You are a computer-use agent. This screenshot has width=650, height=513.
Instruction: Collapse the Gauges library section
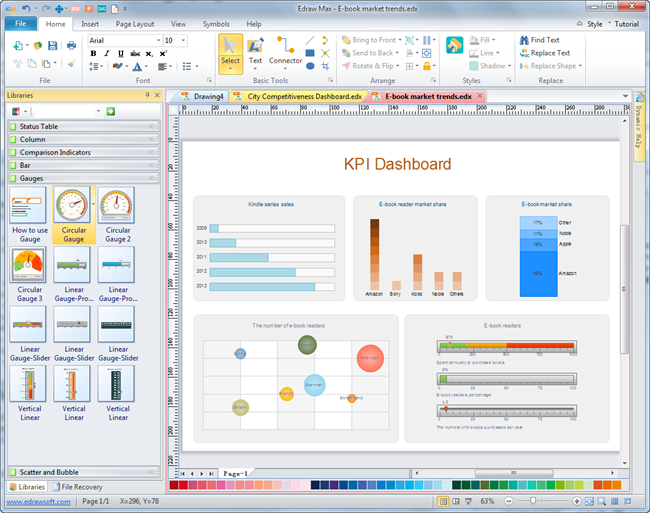(x=80, y=177)
